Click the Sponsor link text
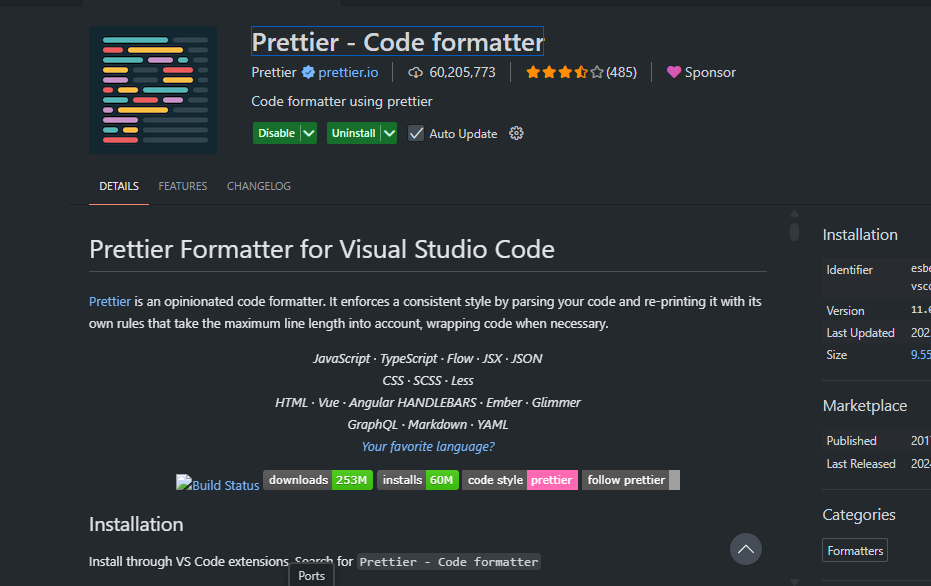Image resolution: width=931 pixels, height=586 pixels. [710, 72]
